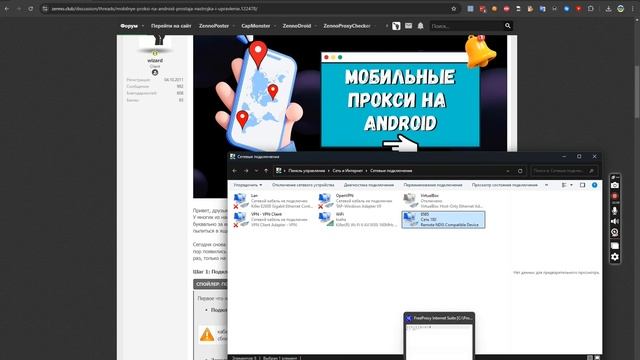
Task: Open the change view dropdown
Action: point(571,185)
